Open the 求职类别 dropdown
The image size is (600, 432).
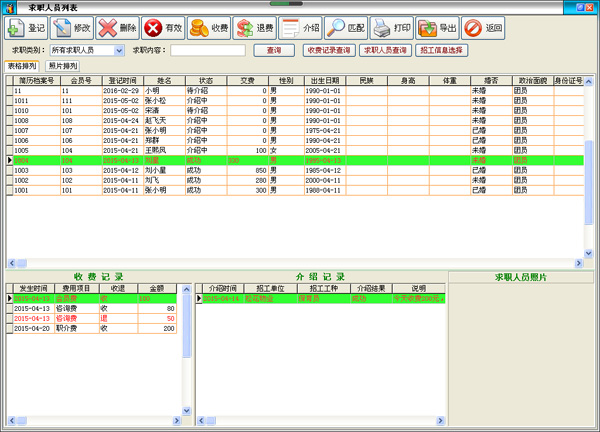pos(119,50)
